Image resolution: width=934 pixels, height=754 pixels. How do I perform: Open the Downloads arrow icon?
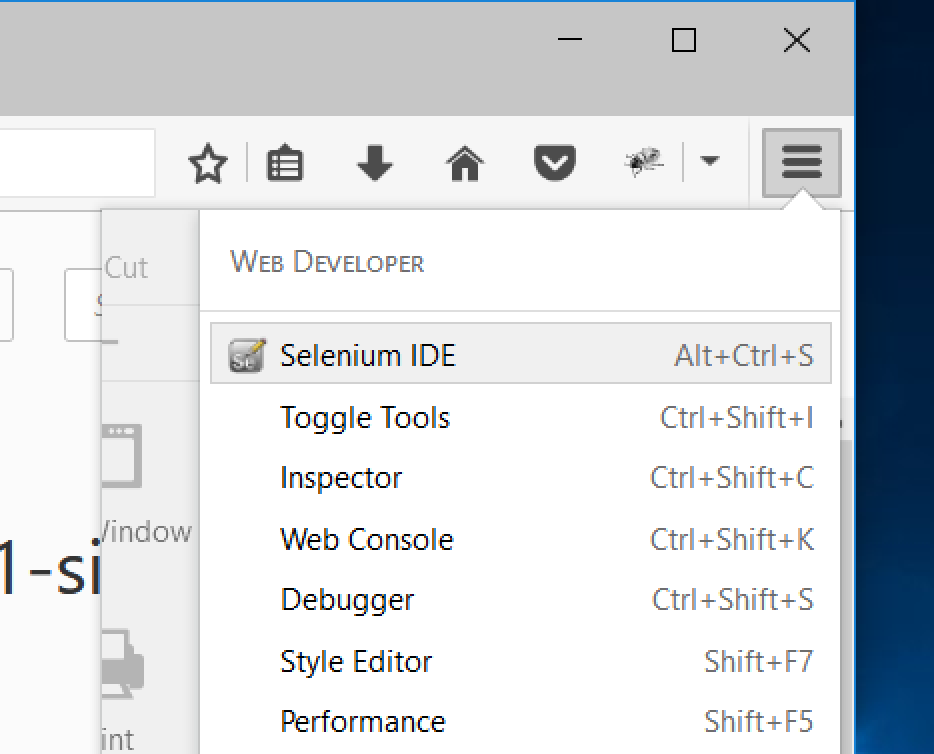pyautogui.click(x=375, y=163)
